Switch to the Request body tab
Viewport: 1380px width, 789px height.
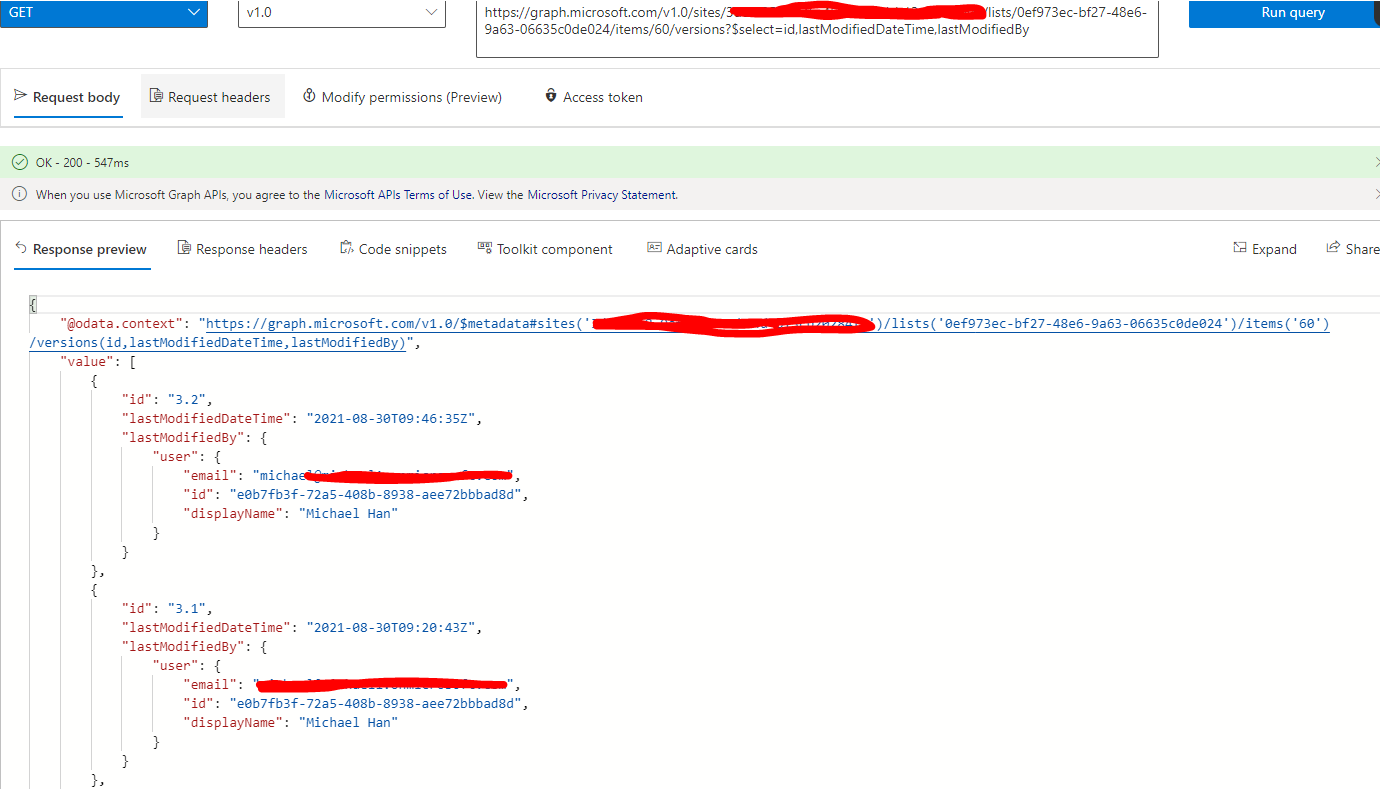68,97
